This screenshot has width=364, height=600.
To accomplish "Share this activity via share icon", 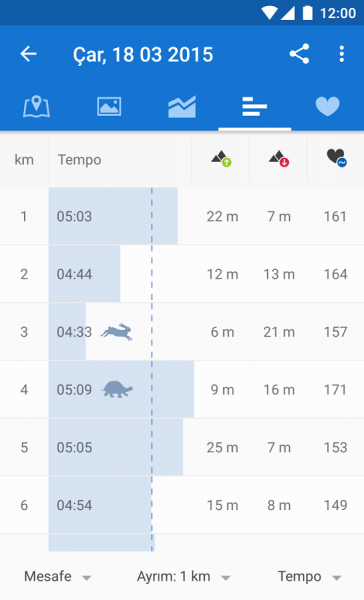I will point(299,54).
